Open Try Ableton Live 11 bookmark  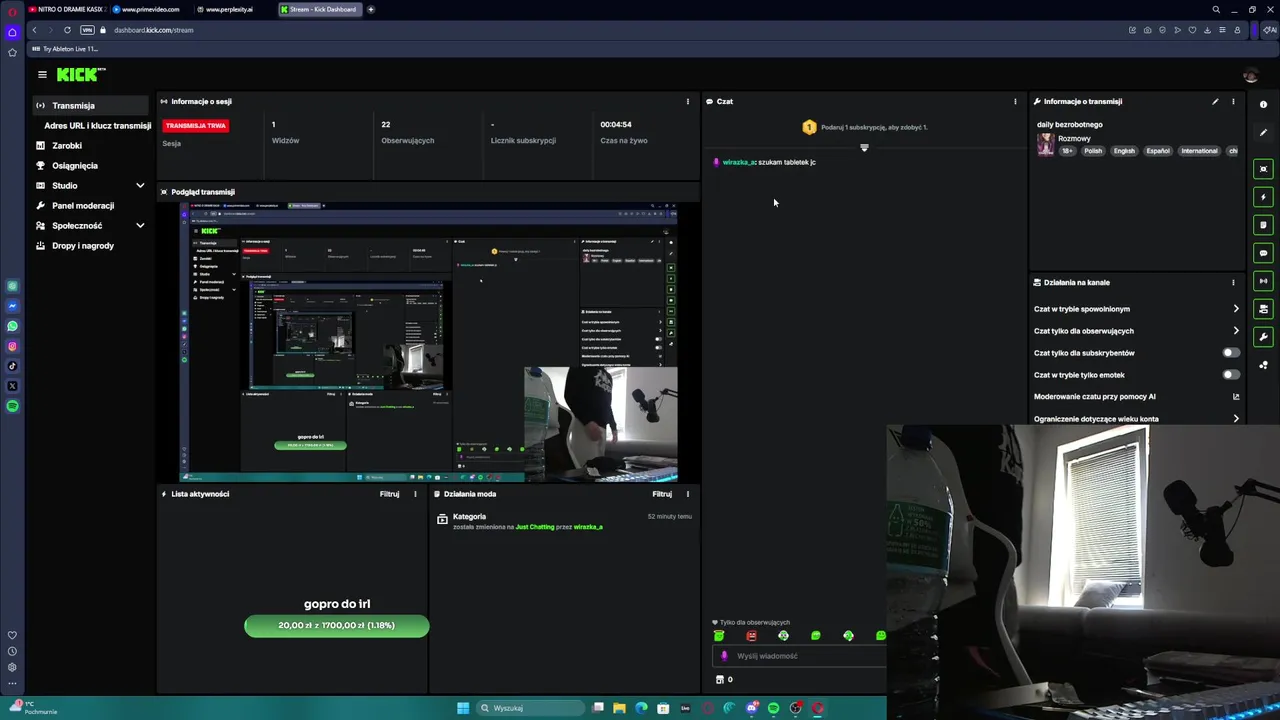tap(65, 49)
